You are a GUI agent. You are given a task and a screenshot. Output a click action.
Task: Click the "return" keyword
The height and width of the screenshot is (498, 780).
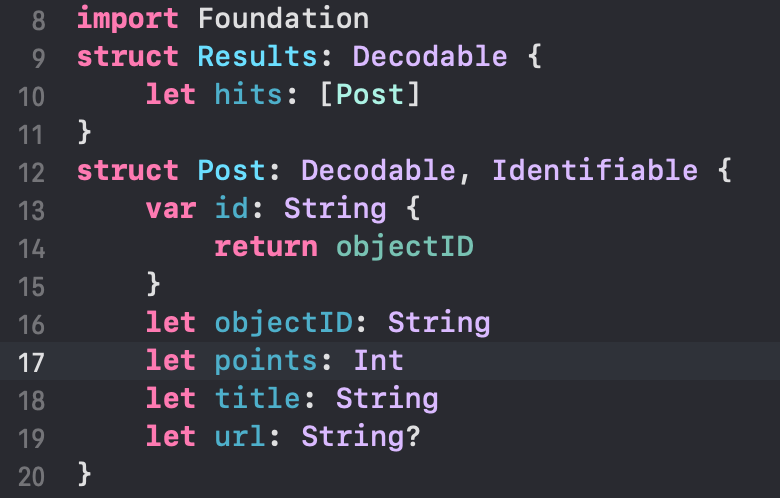(266, 246)
